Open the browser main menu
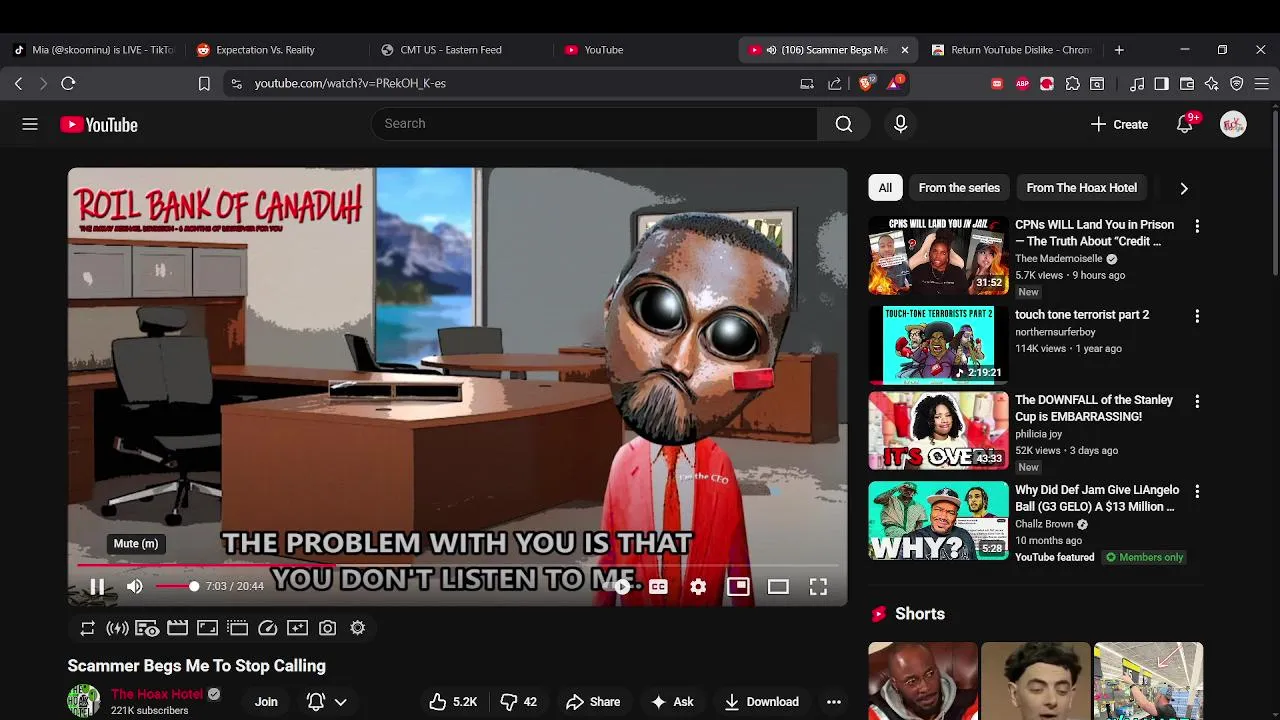 pyautogui.click(x=1262, y=84)
